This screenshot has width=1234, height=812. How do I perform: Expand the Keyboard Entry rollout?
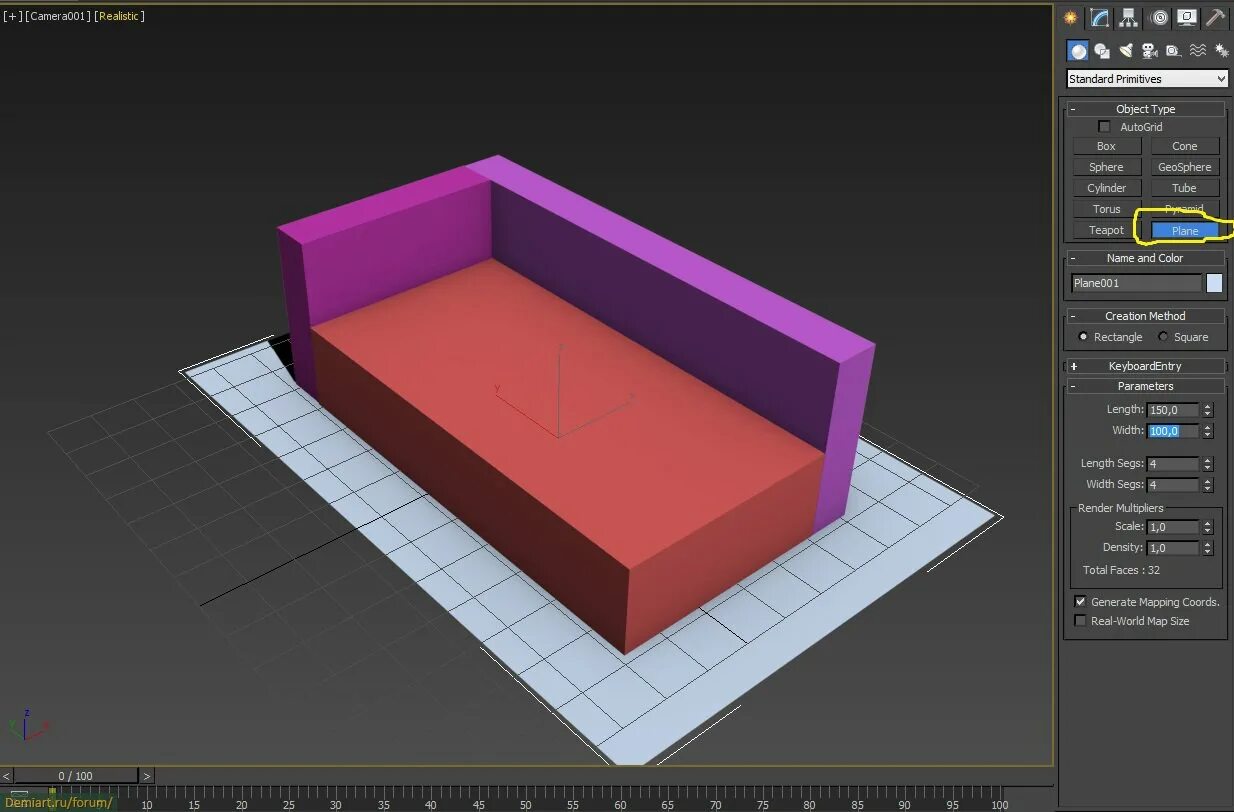[x=1145, y=365]
